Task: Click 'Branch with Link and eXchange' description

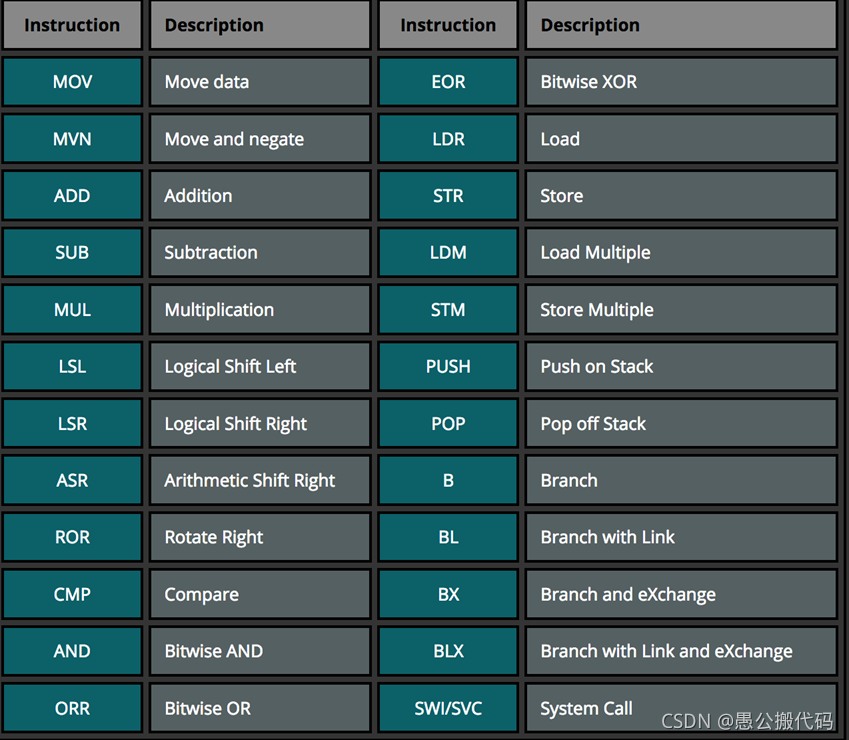Action: (x=682, y=651)
